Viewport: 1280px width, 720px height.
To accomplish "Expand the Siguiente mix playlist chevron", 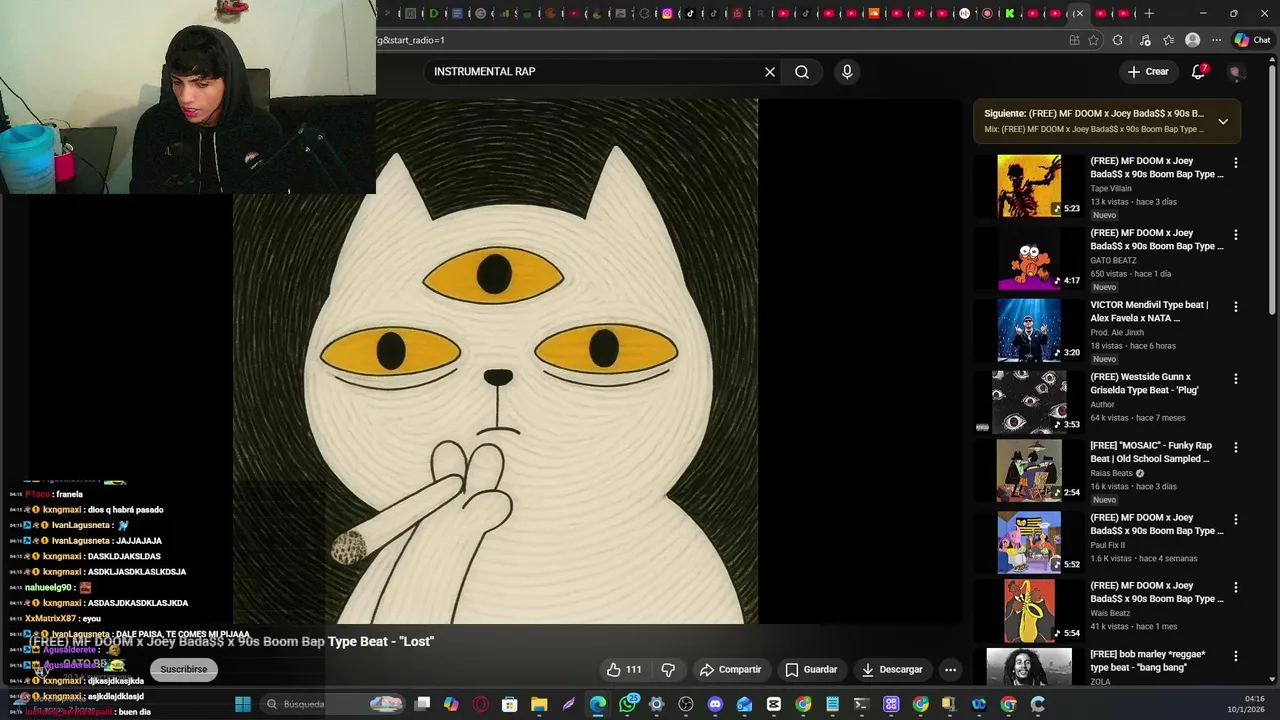I will tap(1223, 121).
